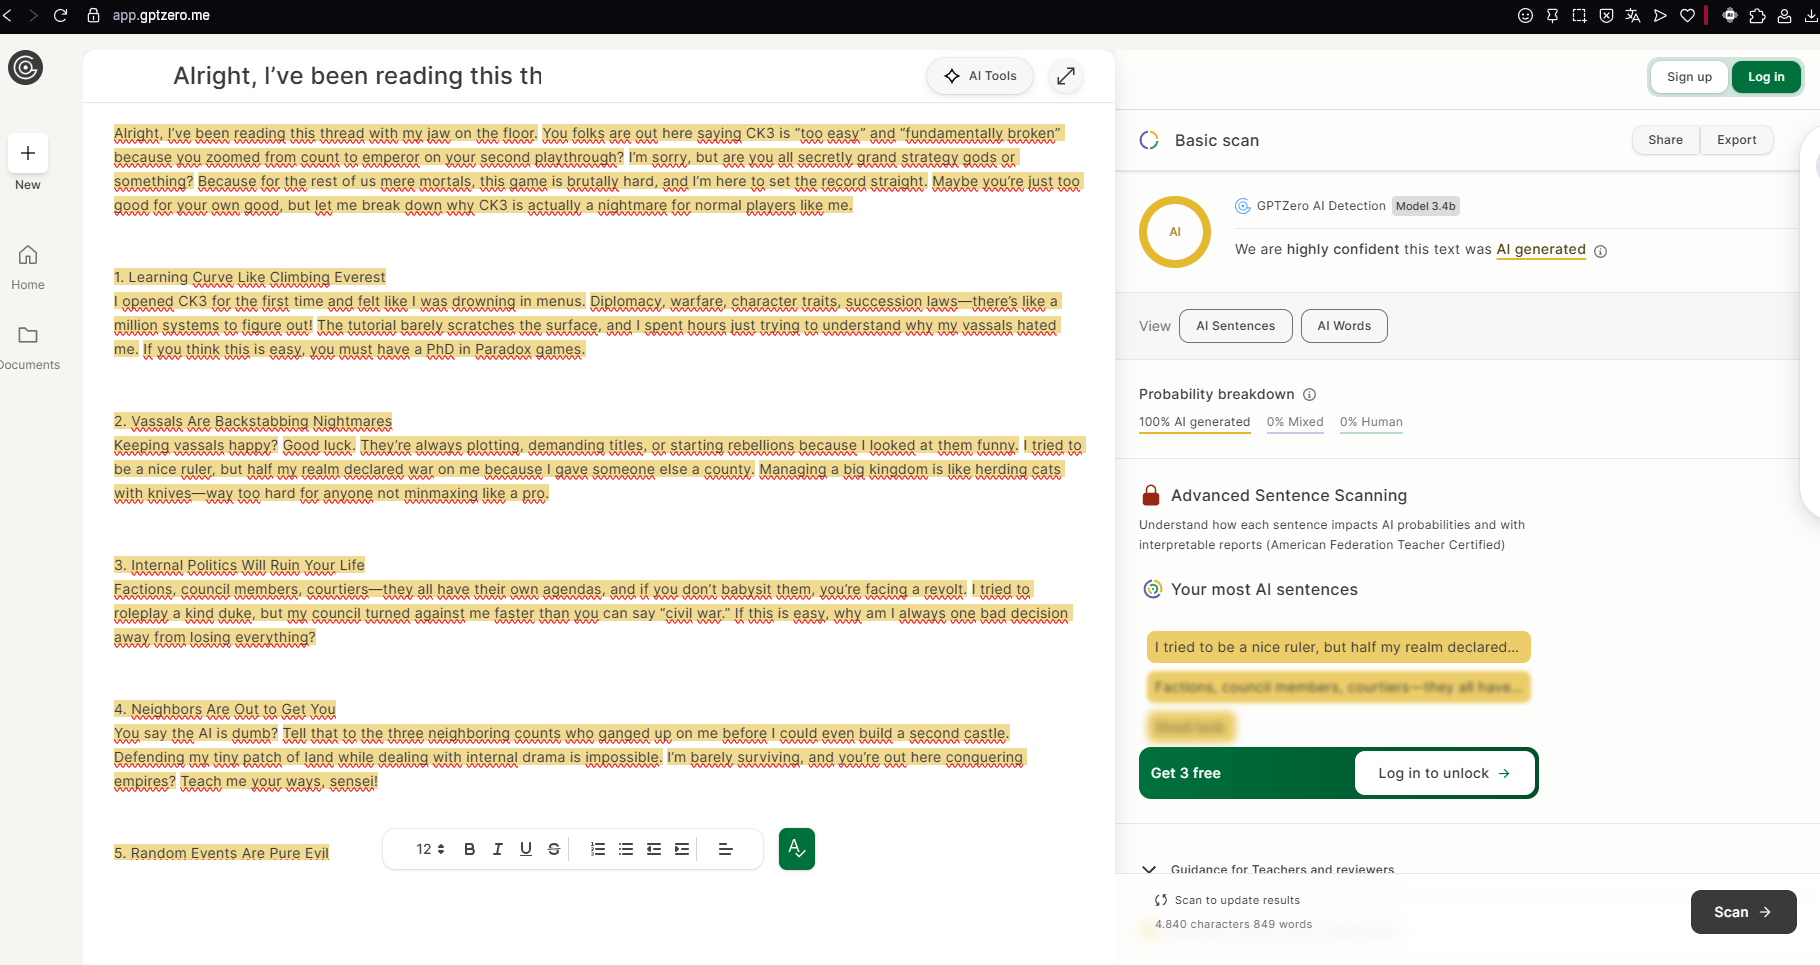Open the font size 12 stepper
This screenshot has width=1820, height=965.
click(430, 849)
